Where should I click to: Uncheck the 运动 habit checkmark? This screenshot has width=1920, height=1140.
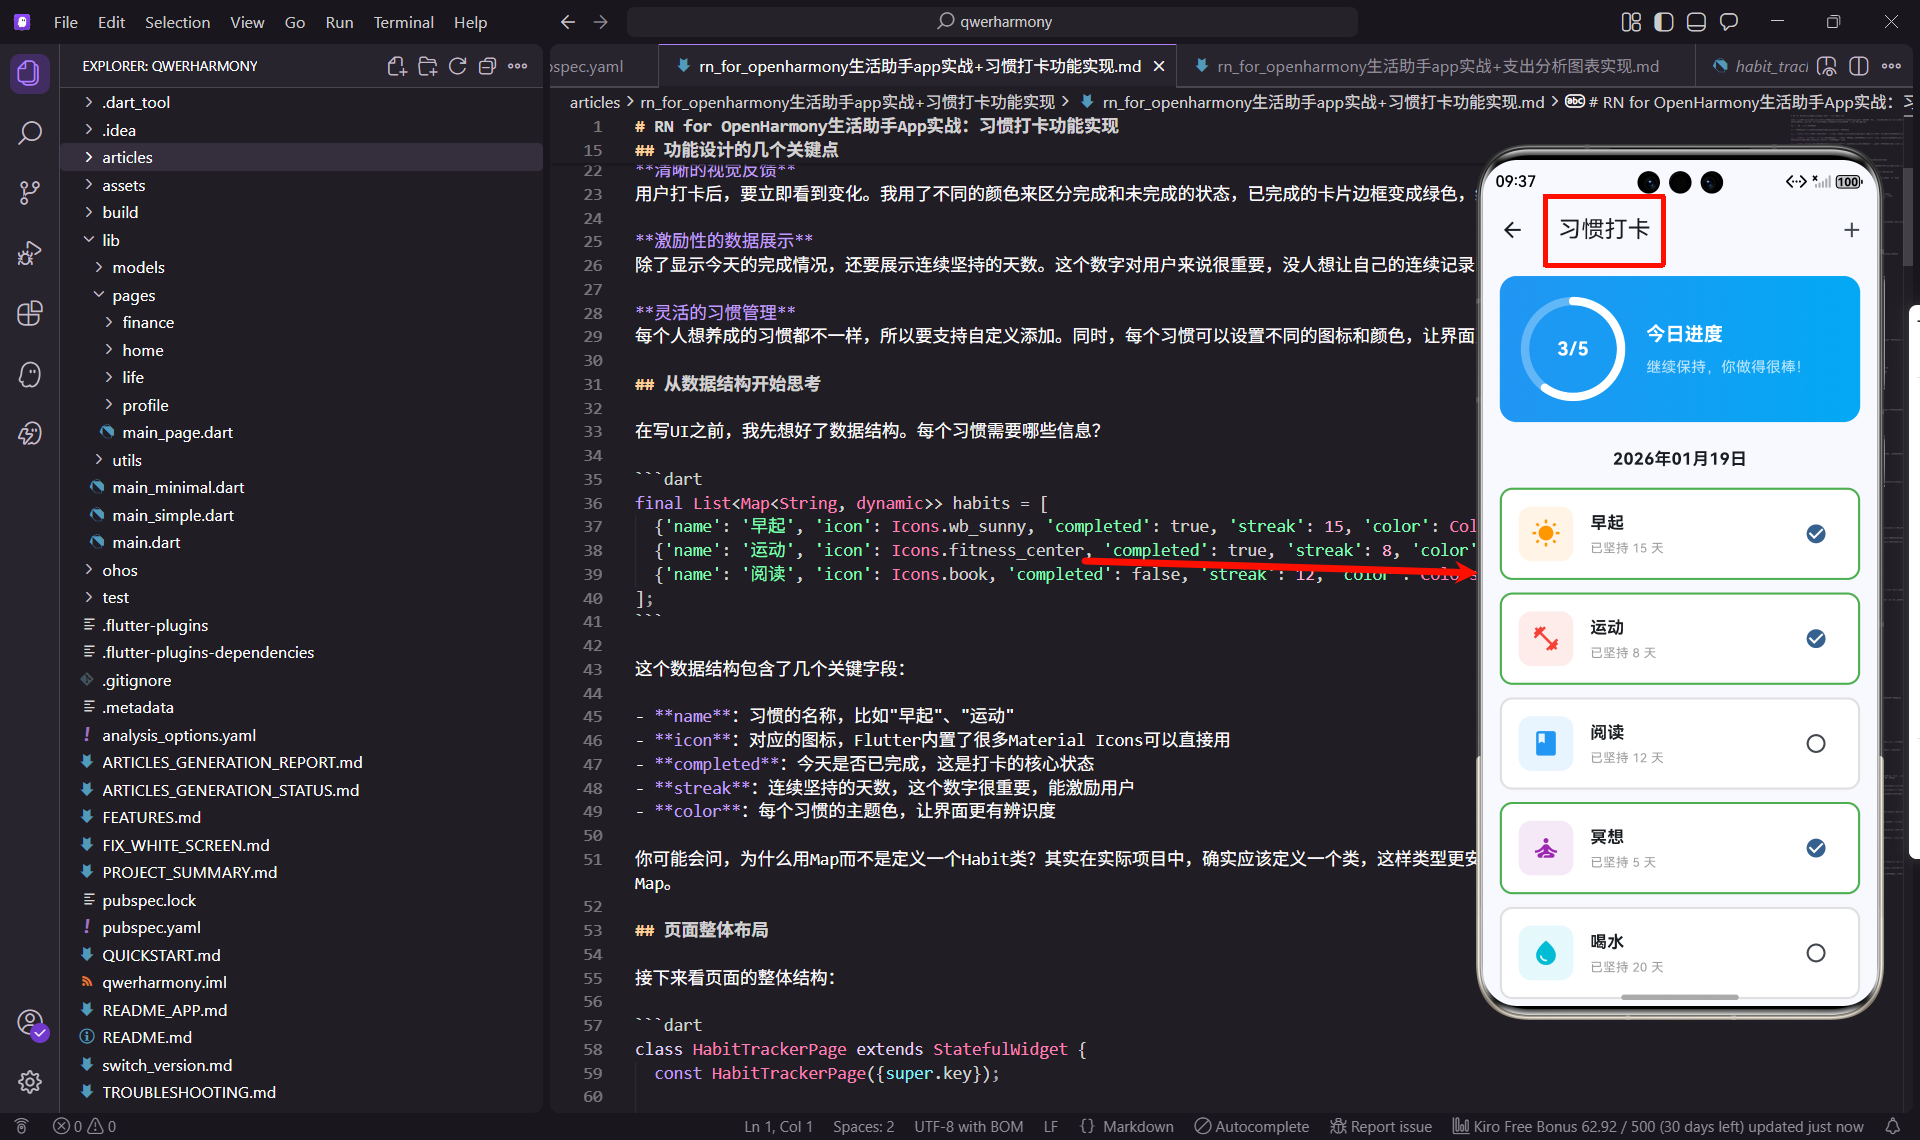[1816, 639]
